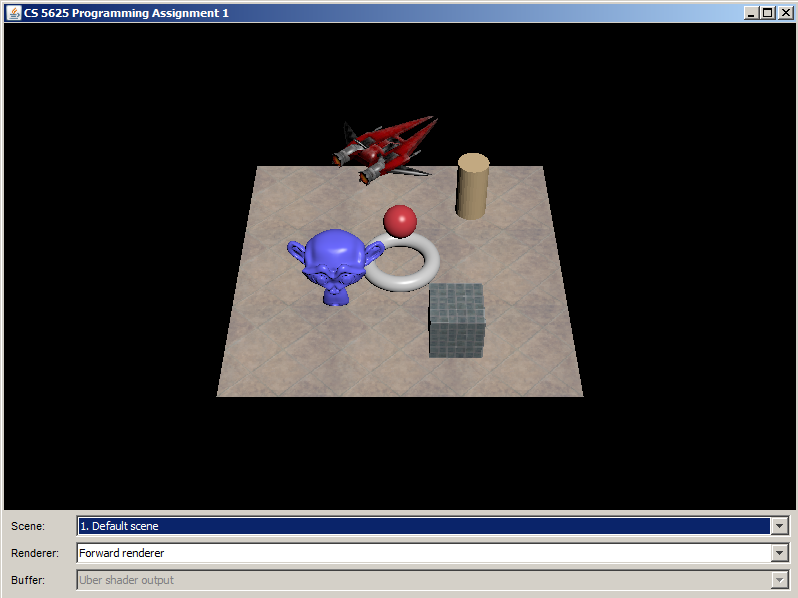This screenshot has width=798, height=598.
Task: Click the Buffer dropdown arrow
Action: tap(780, 580)
